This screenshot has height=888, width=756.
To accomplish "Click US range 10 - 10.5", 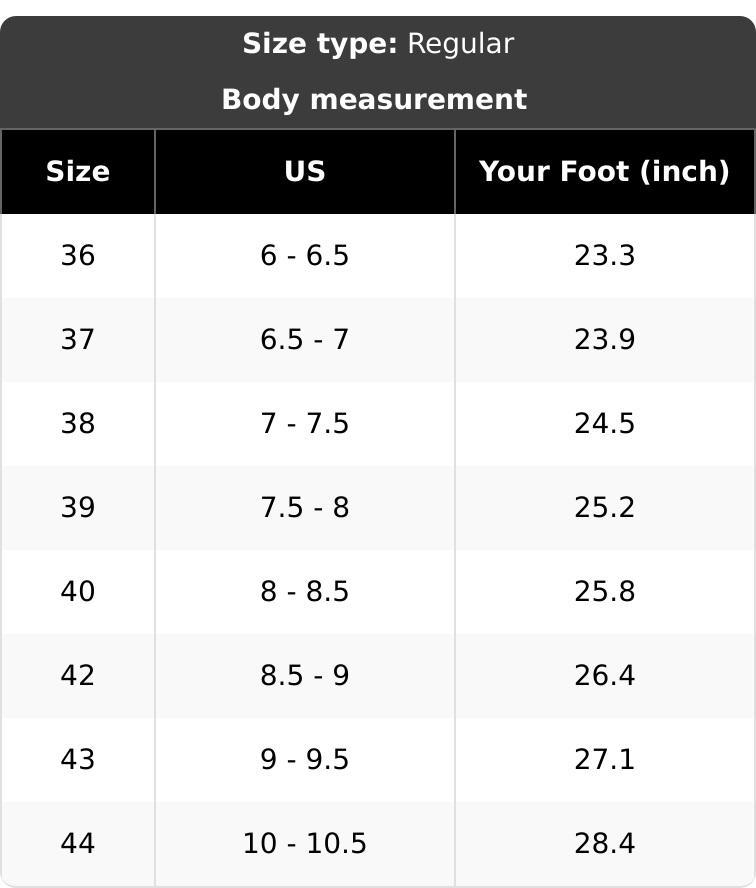I will [305, 843].
